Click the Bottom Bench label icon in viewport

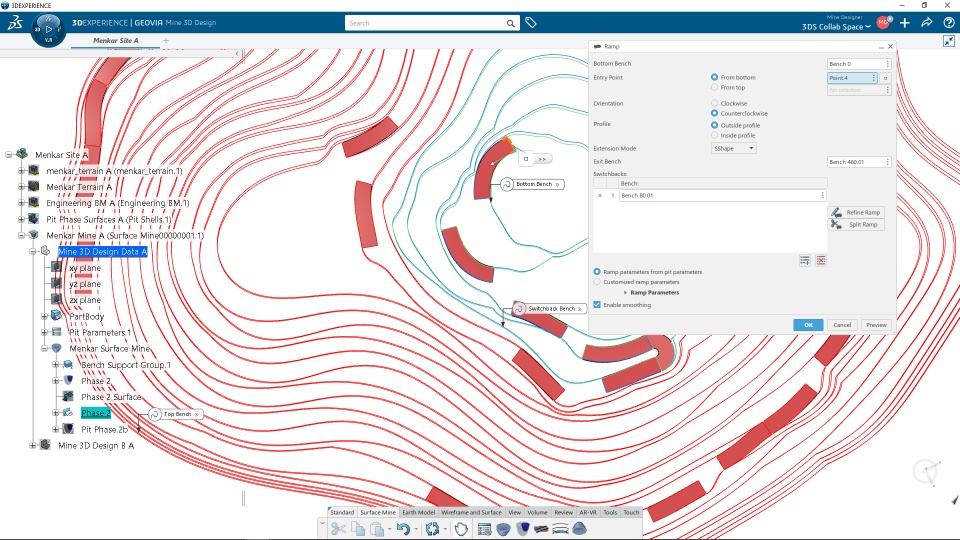(x=507, y=184)
